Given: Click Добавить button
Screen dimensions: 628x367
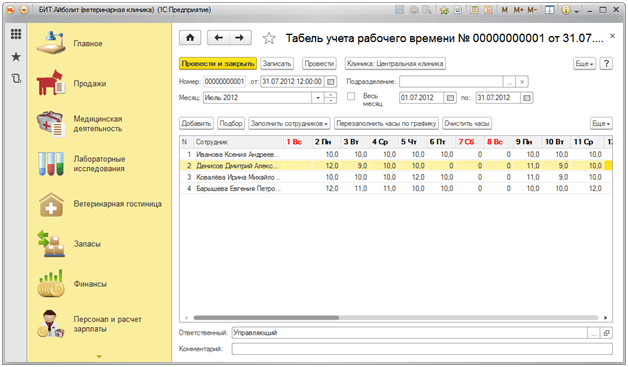Looking at the screenshot, I should [196, 123].
